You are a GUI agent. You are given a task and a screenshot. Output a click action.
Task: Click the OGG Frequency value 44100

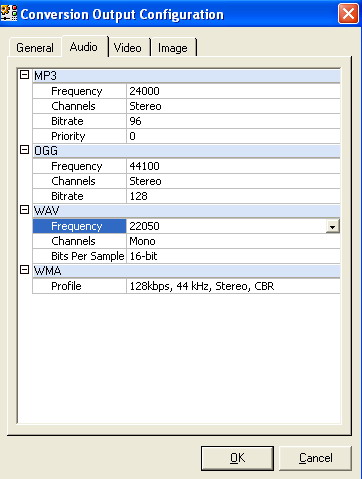tap(233, 166)
